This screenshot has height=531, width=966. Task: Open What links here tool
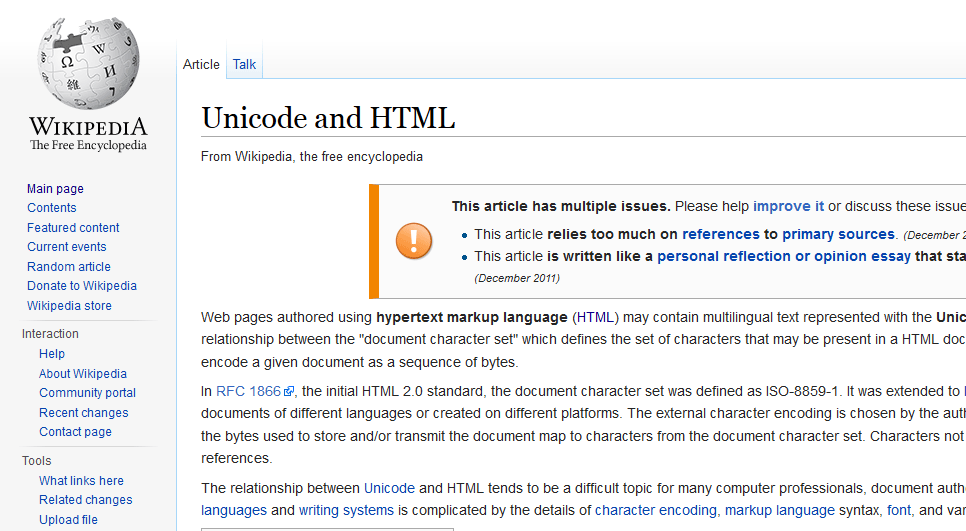(x=81, y=480)
